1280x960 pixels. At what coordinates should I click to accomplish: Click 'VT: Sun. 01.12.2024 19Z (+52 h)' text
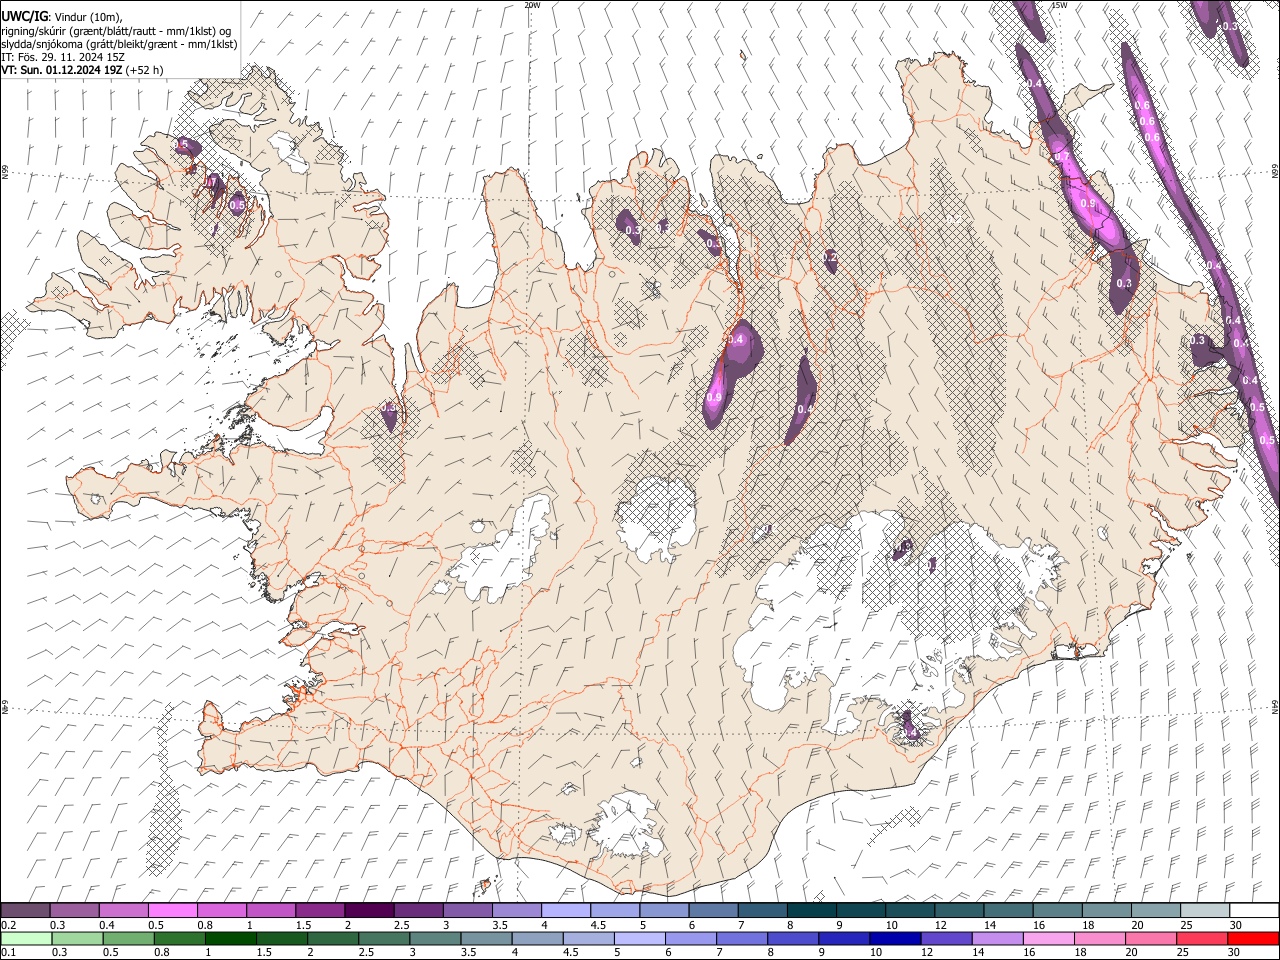pyautogui.click(x=82, y=70)
